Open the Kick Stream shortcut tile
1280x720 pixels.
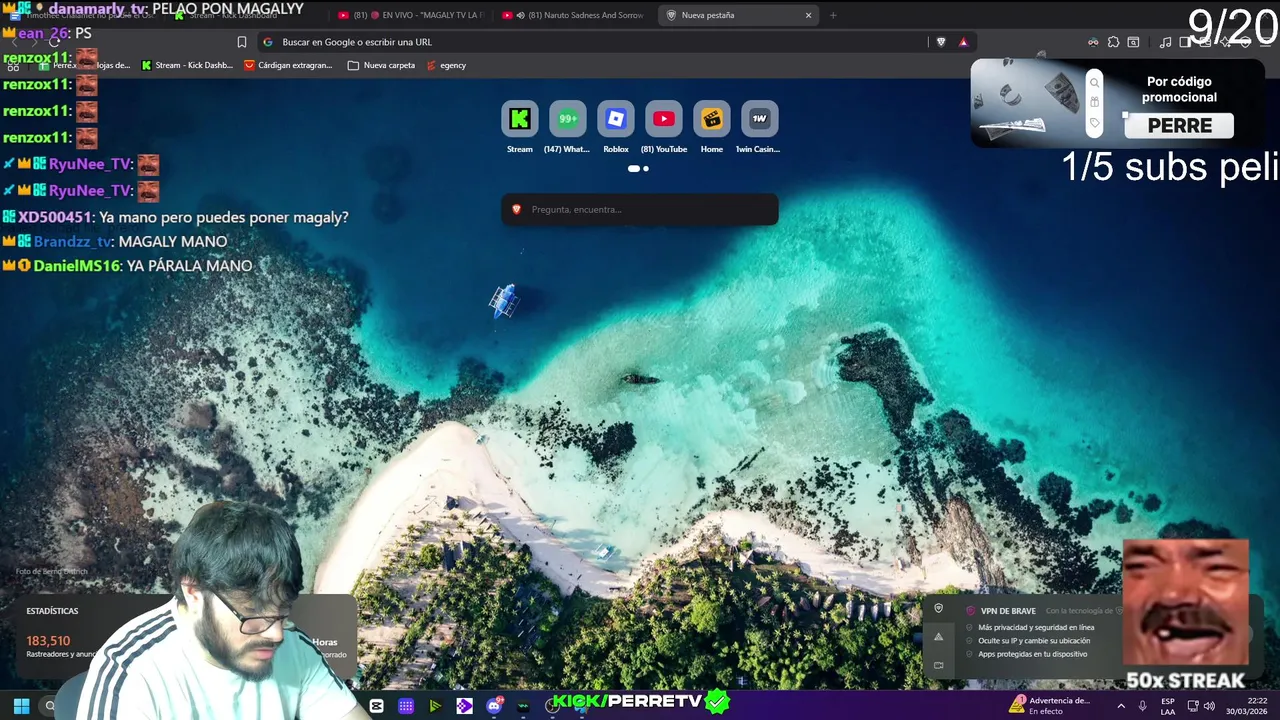[519, 119]
